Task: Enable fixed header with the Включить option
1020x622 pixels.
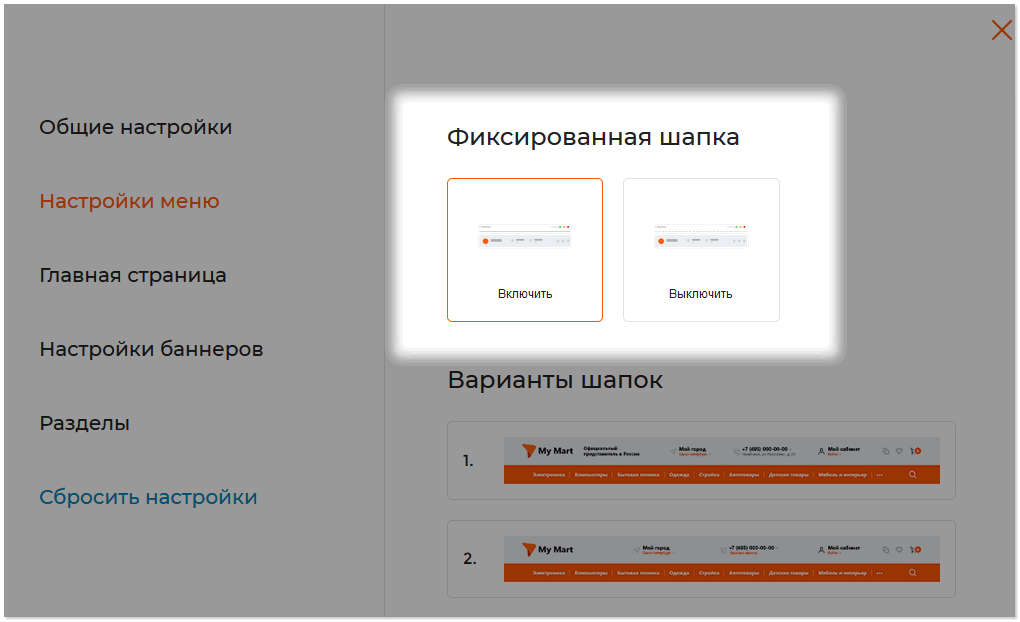Action: click(525, 250)
